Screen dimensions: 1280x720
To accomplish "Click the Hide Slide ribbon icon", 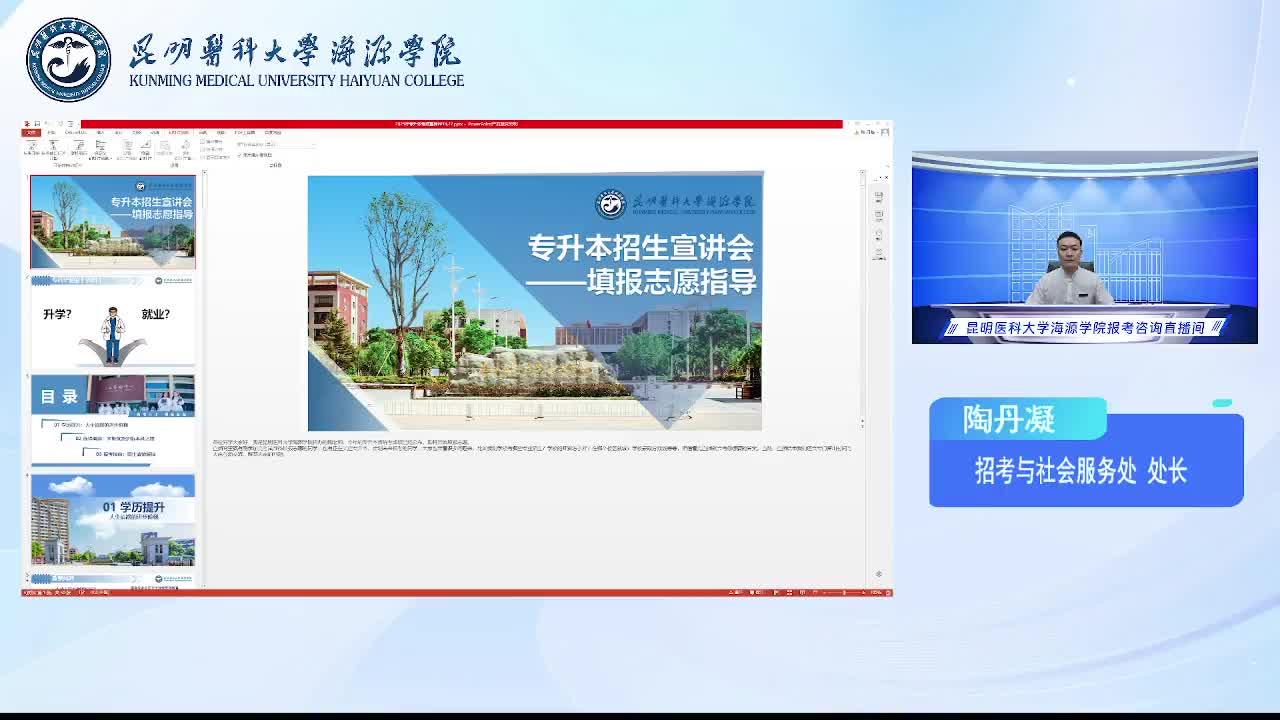I will pos(145,148).
